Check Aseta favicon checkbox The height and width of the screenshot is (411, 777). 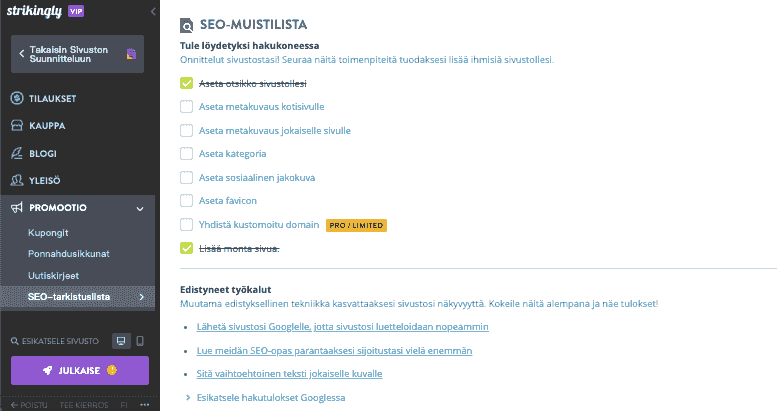tap(186, 201)
